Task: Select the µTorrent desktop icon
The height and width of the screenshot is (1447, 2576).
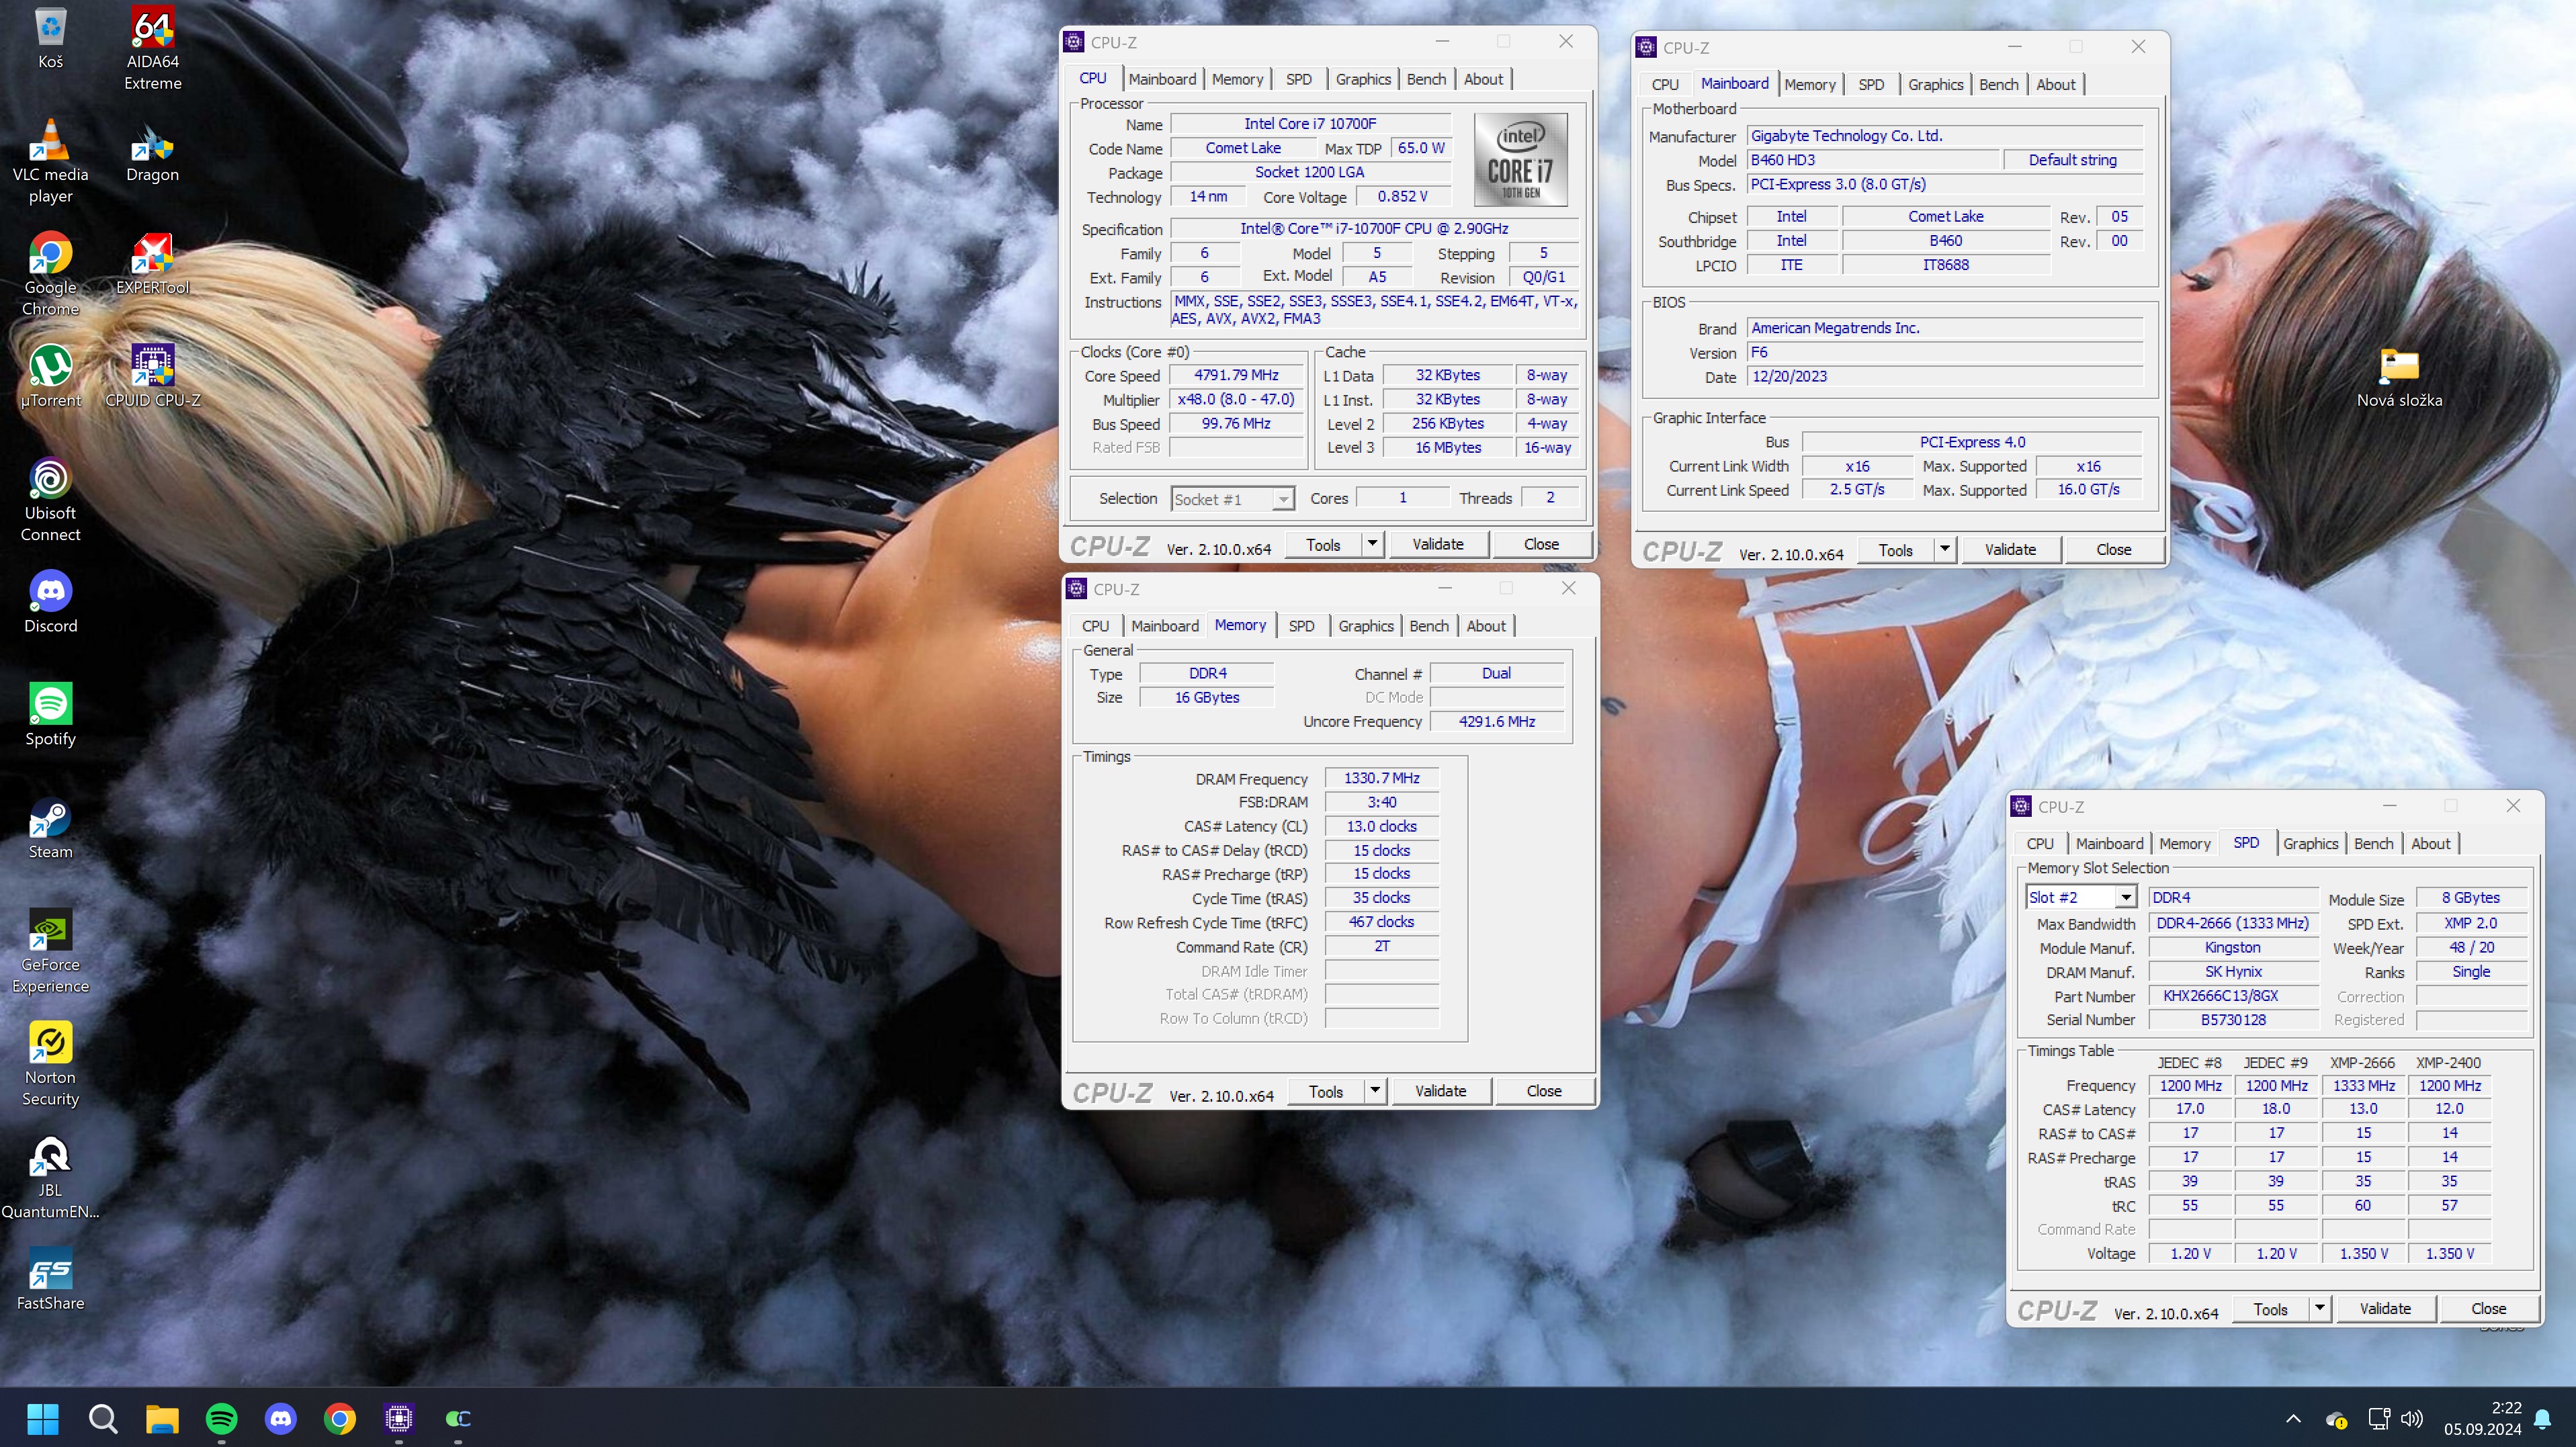Action: [x=50, y=376]
